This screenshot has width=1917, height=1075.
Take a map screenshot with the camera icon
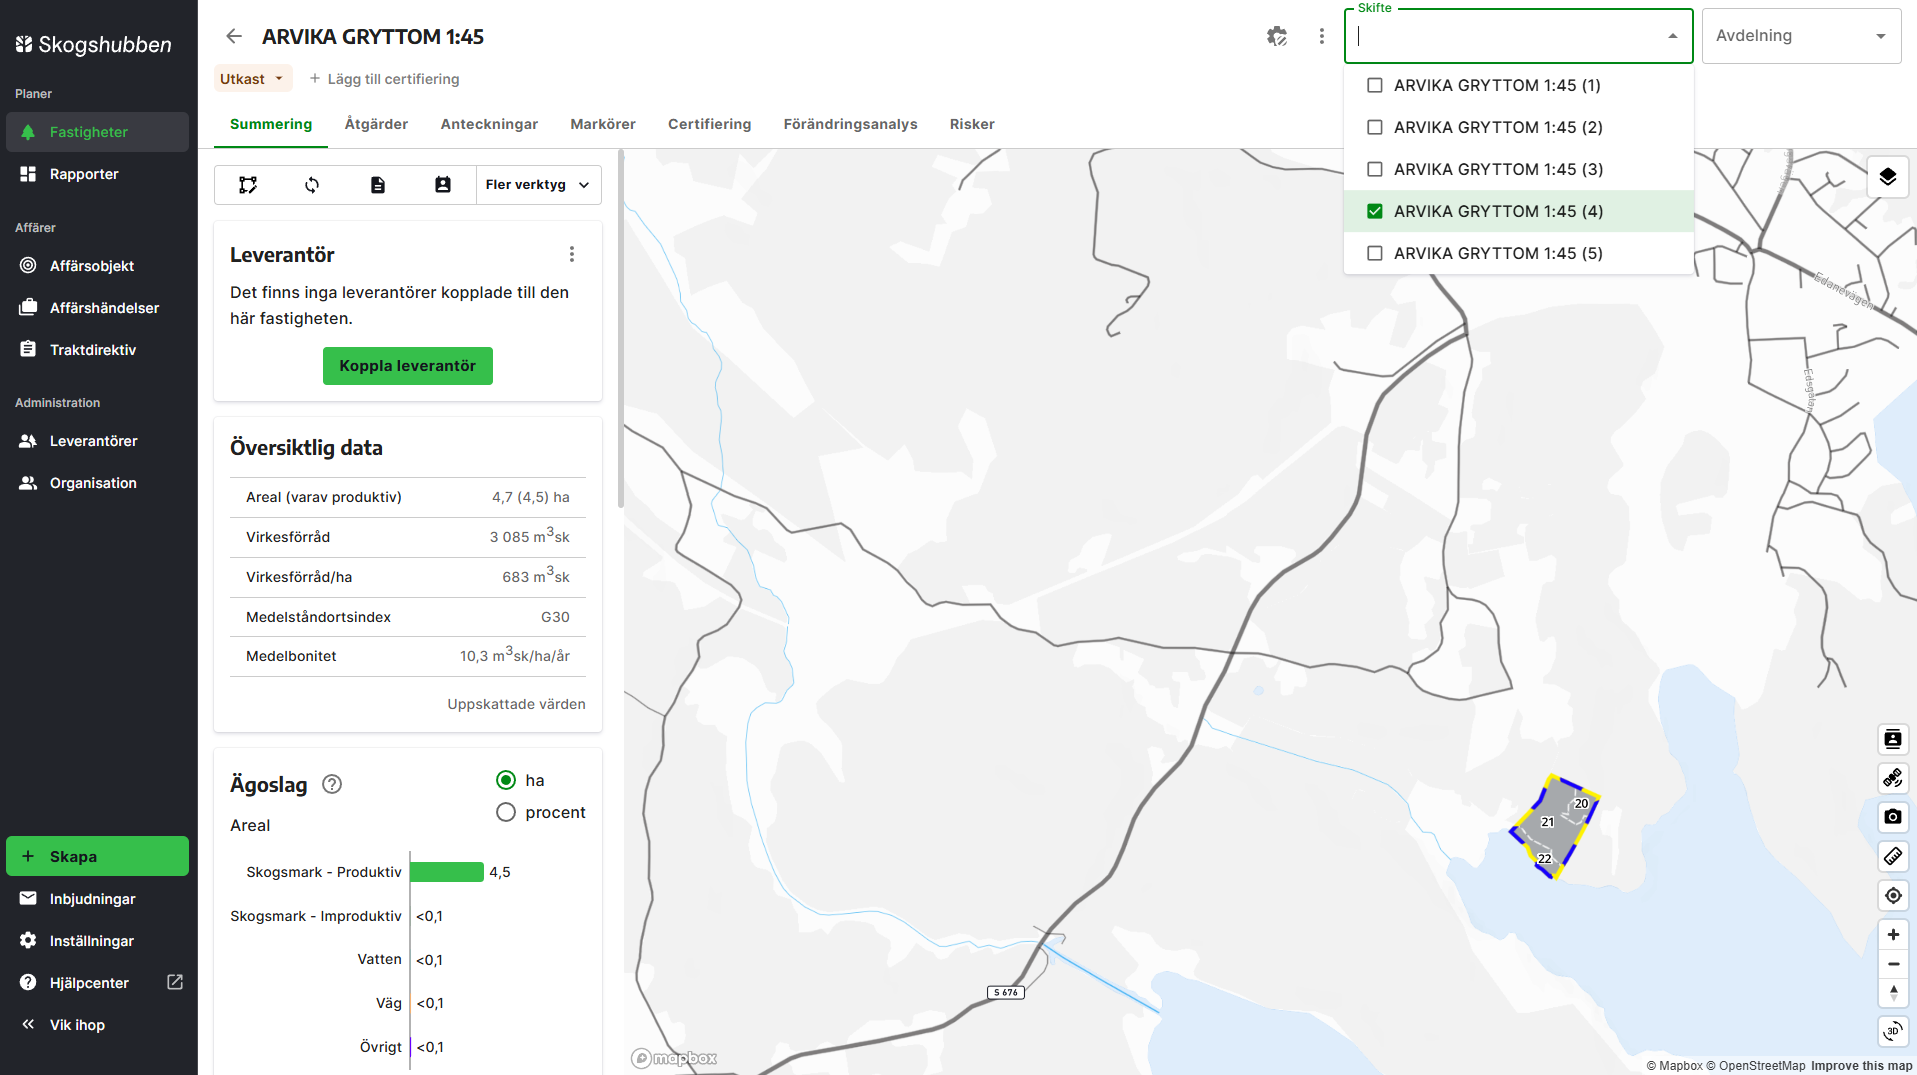coord(1892,817)
